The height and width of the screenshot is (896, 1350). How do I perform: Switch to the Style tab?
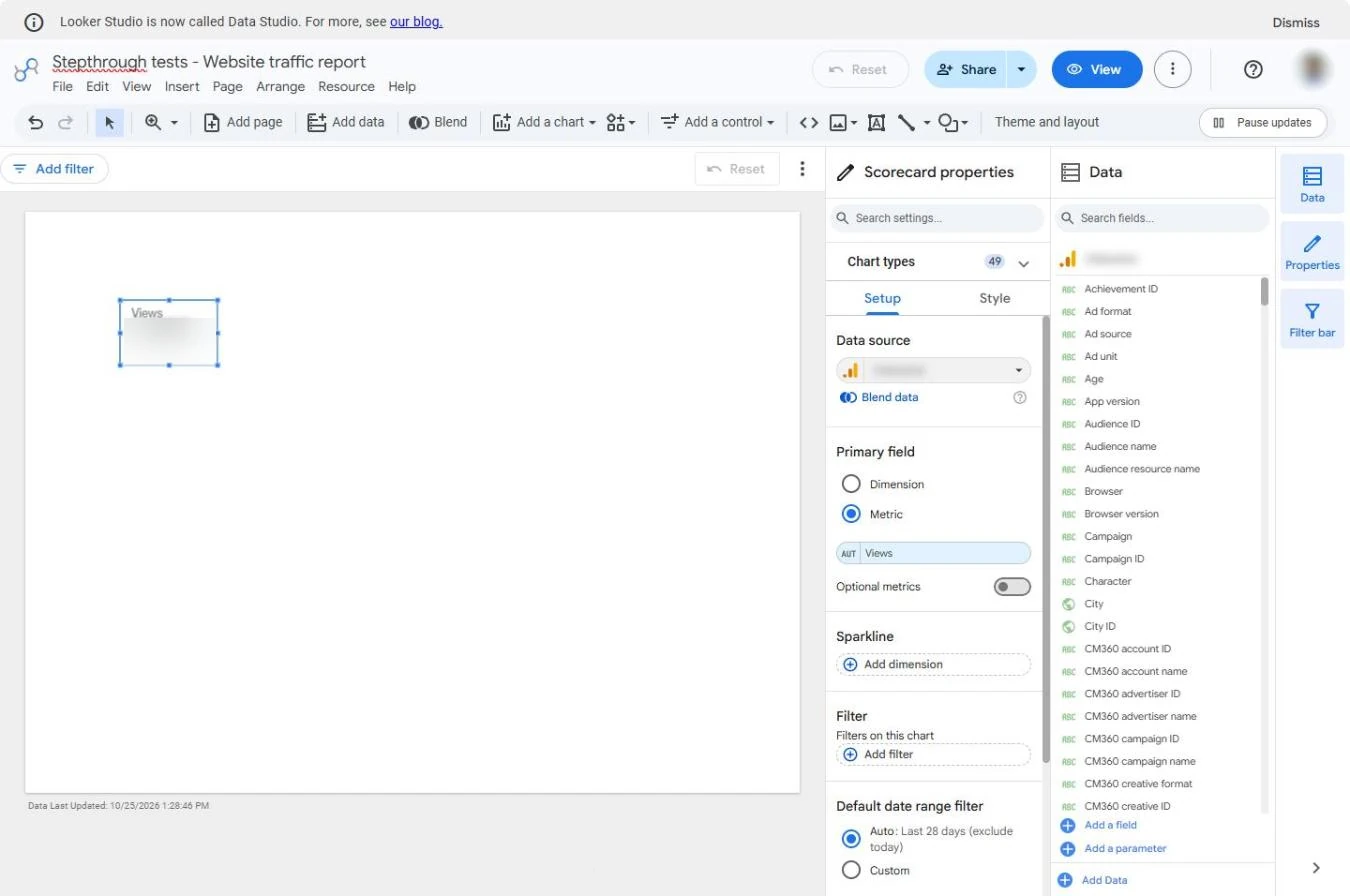click(x=994, y=298)
